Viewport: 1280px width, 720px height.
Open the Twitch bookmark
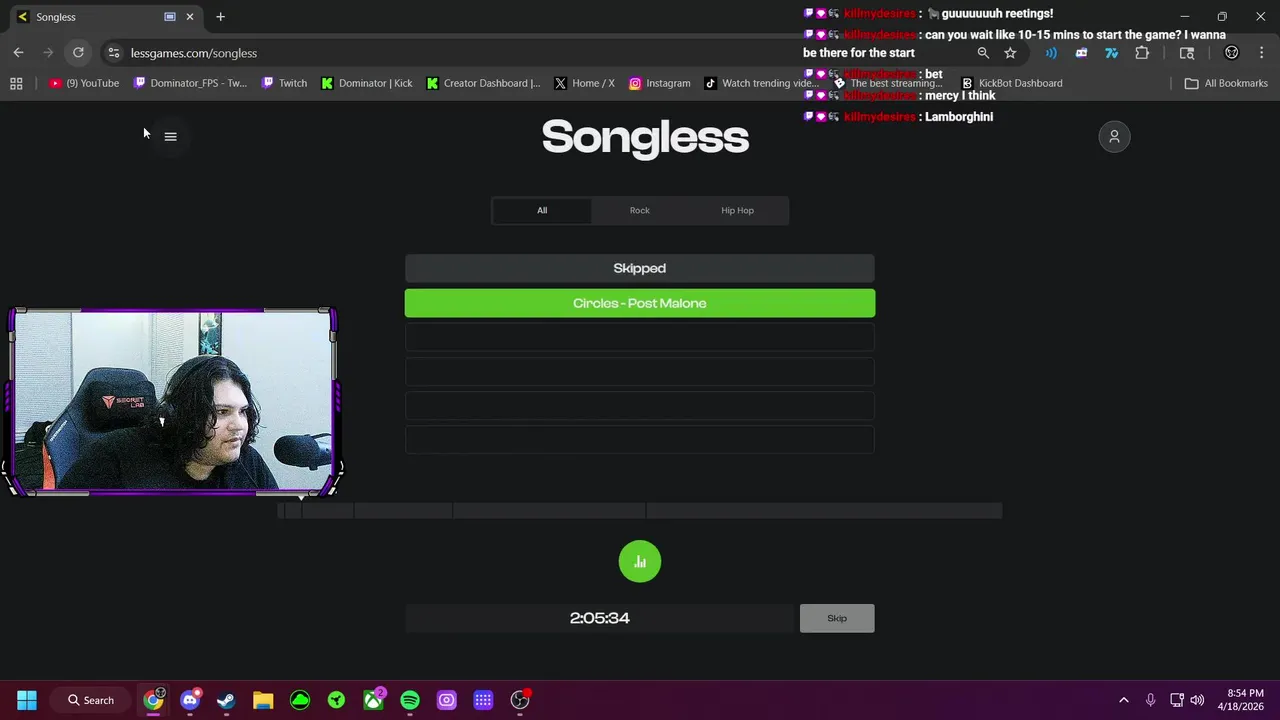[x=284, y=83]
